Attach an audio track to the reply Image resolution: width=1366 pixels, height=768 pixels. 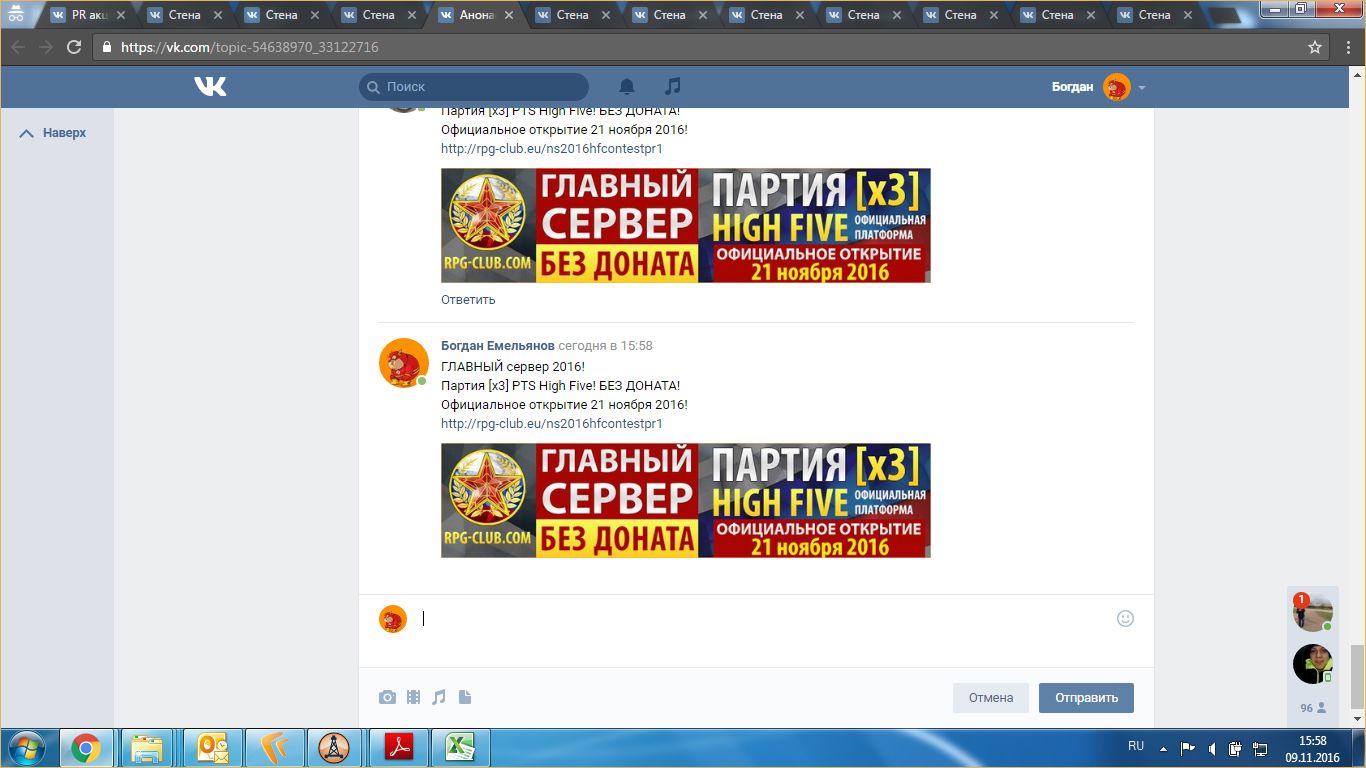439,698
